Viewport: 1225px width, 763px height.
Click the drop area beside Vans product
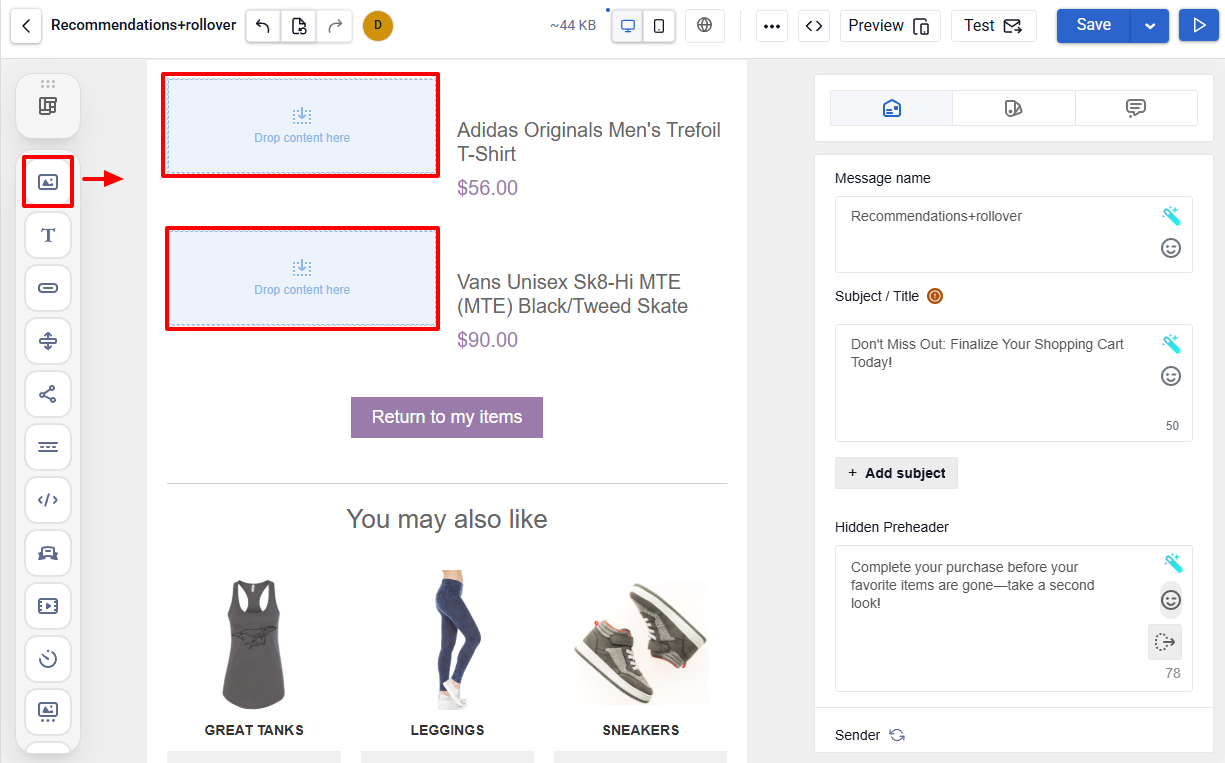(x=301, y=278)
